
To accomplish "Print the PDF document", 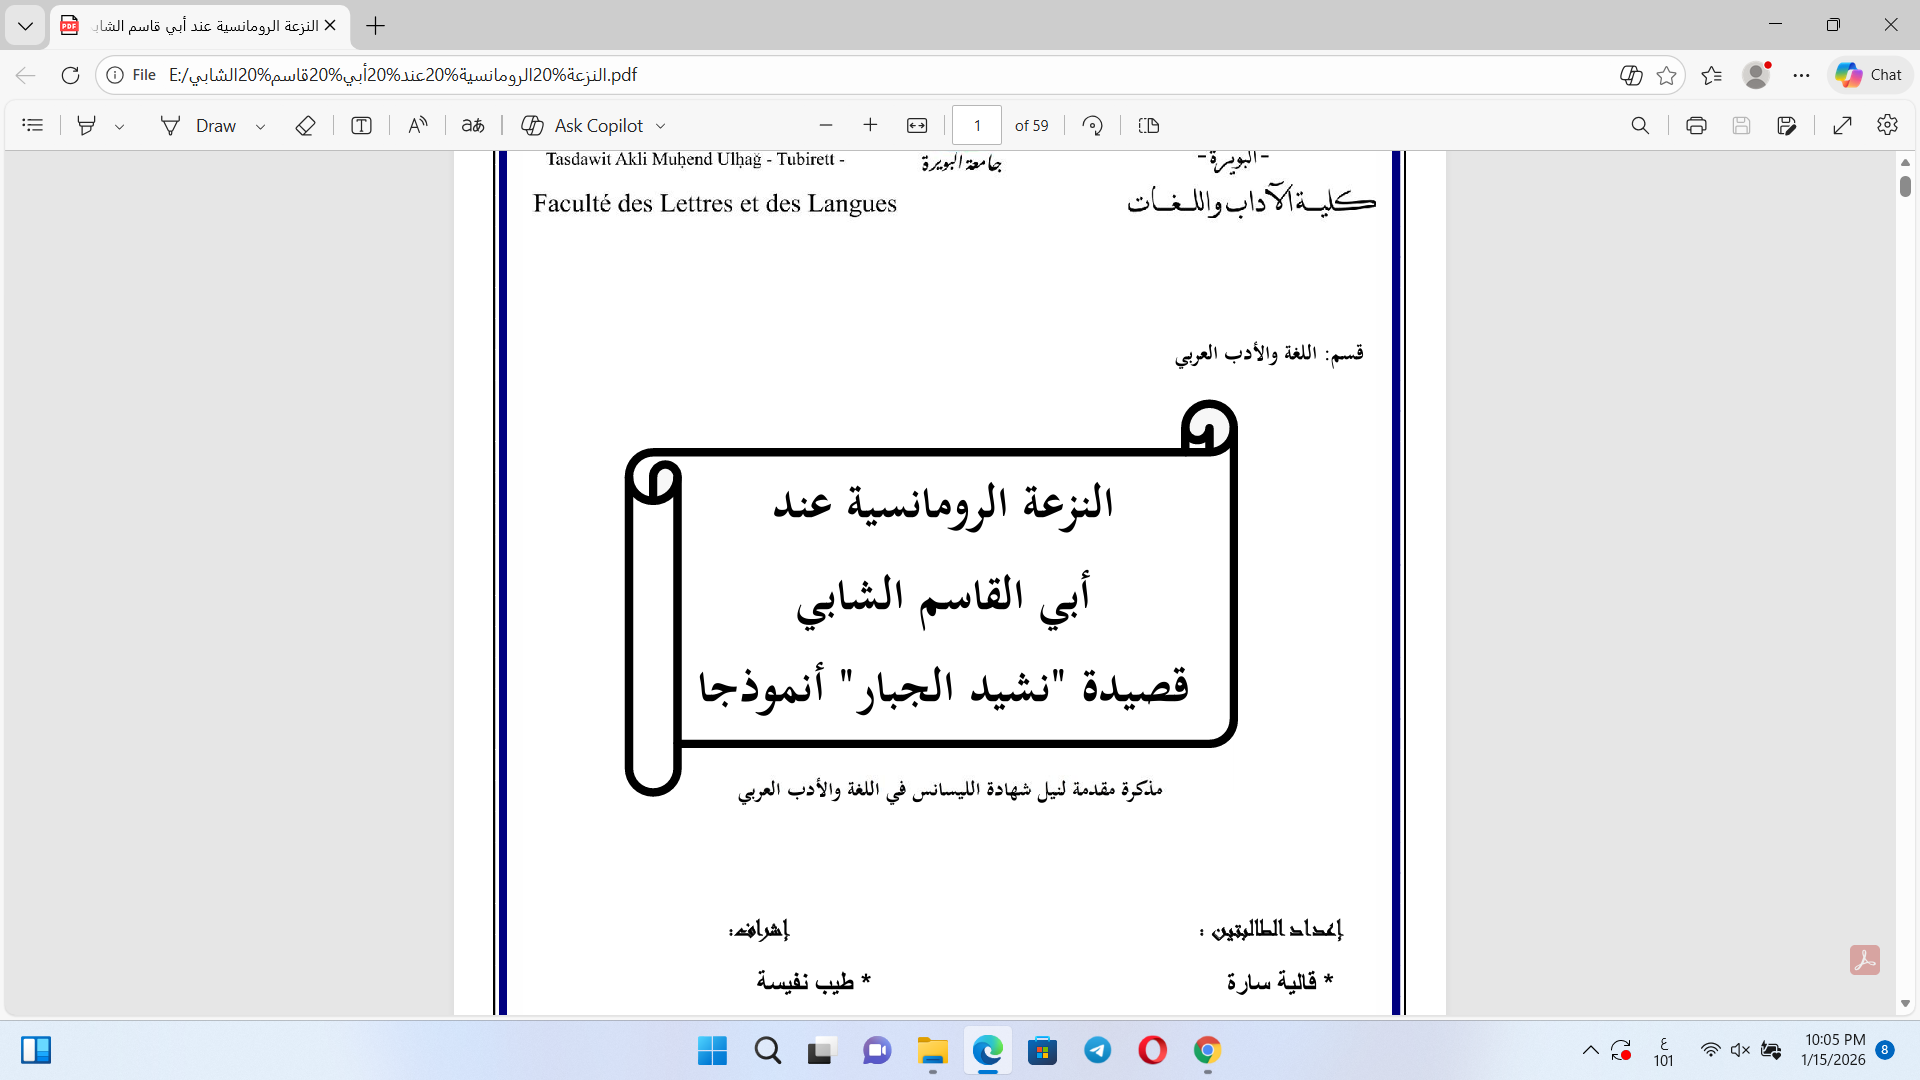I will (1696, 125).
